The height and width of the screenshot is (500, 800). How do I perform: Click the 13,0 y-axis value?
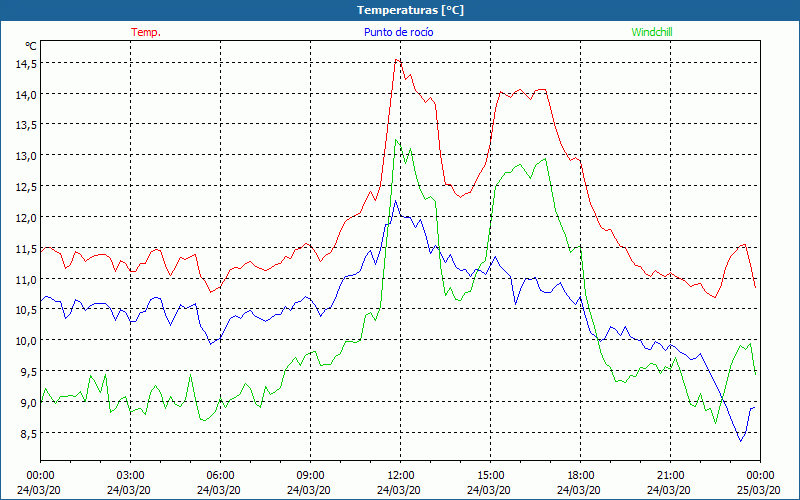[26, 156]
